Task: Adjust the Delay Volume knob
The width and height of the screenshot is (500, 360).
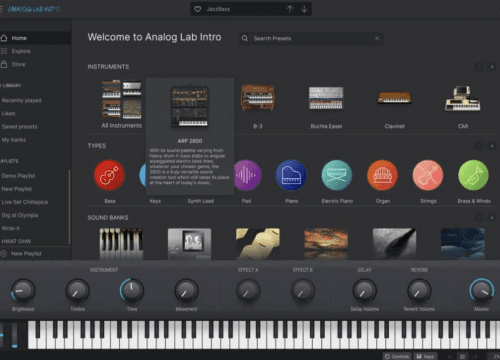Action: (364, 290)
